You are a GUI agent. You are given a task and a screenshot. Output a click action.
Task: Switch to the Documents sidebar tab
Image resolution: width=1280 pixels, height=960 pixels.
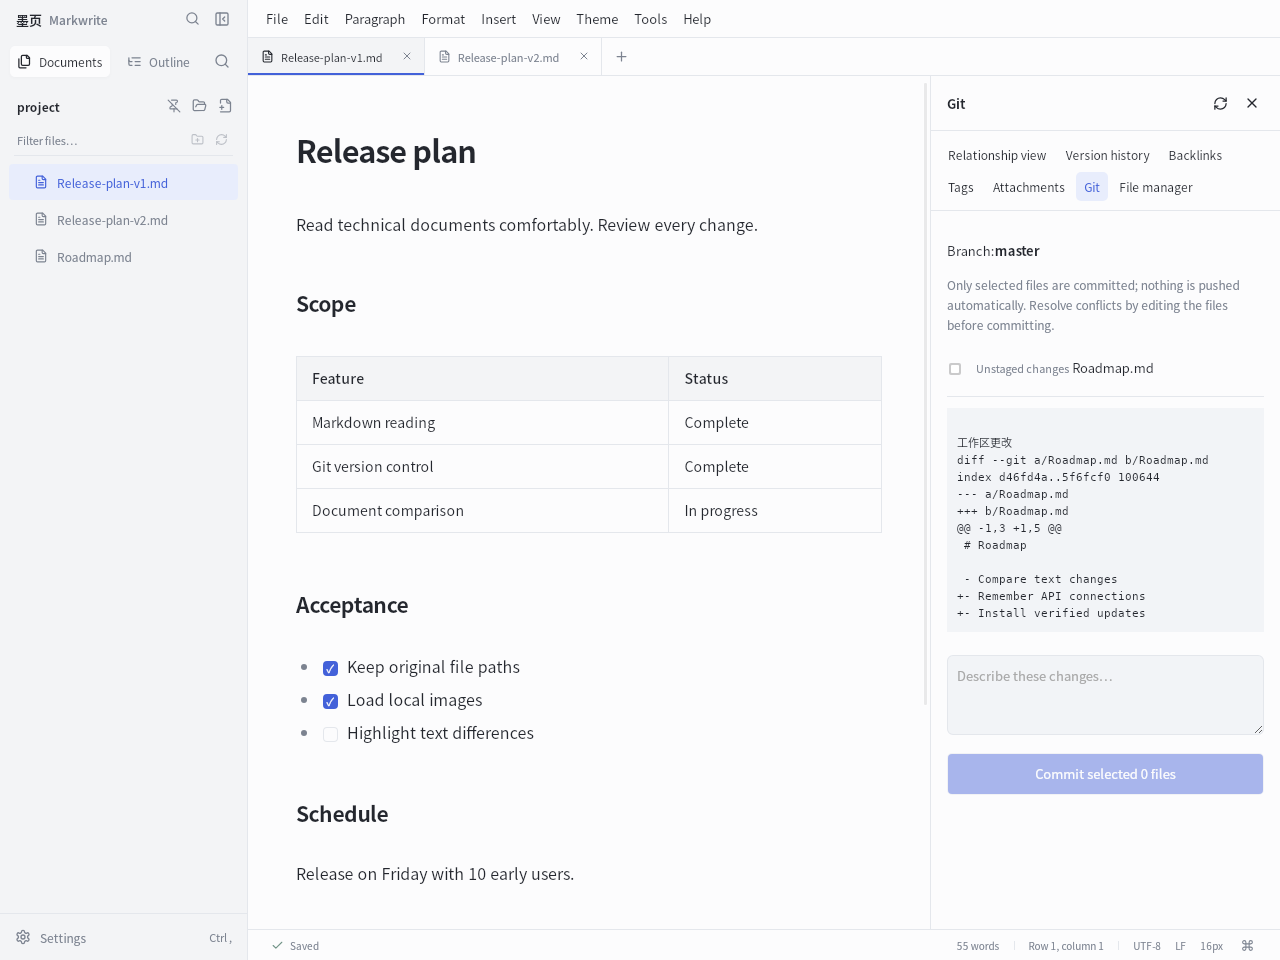point(60,62)
